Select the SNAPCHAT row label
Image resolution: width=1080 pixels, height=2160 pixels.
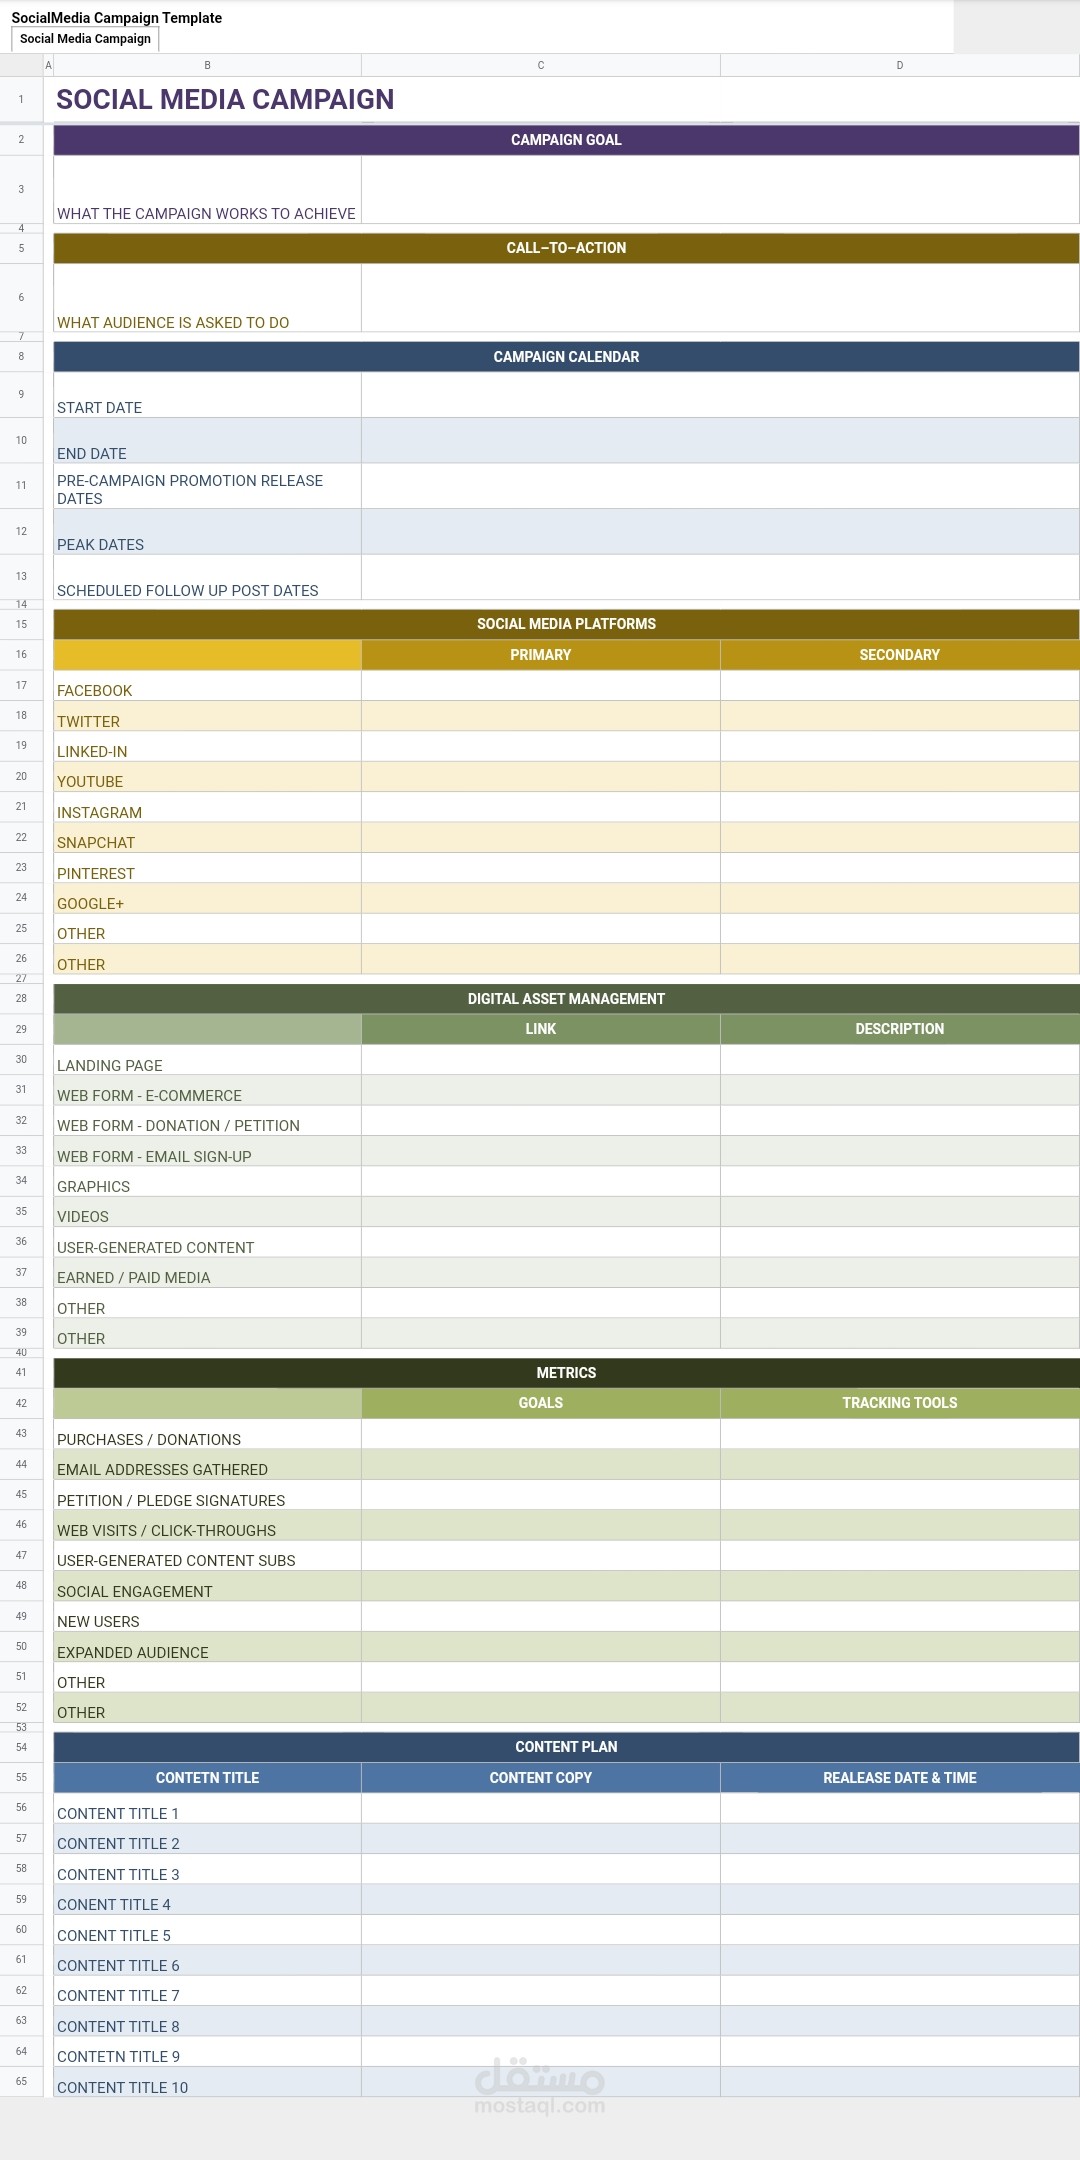tap(207, 838)
